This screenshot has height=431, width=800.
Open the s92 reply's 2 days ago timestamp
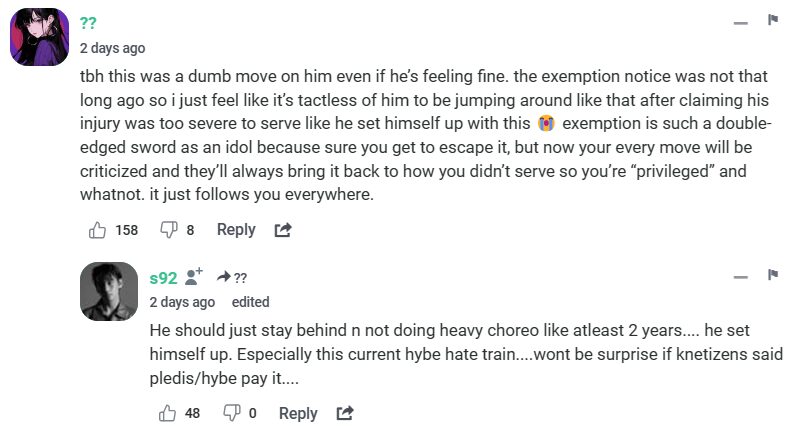tap(182, 302)
